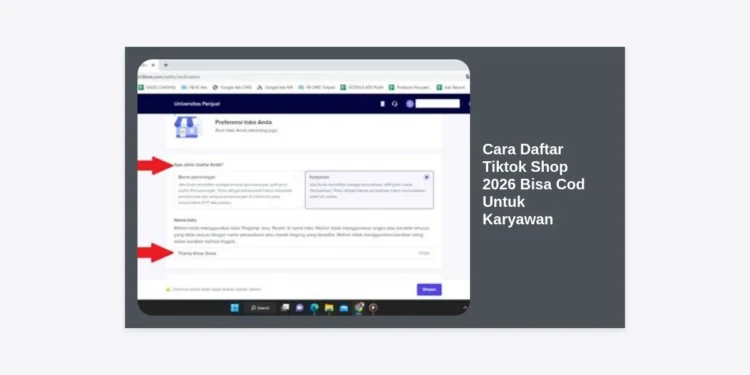Viewport: 750px width, 375px height.
Task: Open the Products sheet bookmark
Action: click(410, 88)
